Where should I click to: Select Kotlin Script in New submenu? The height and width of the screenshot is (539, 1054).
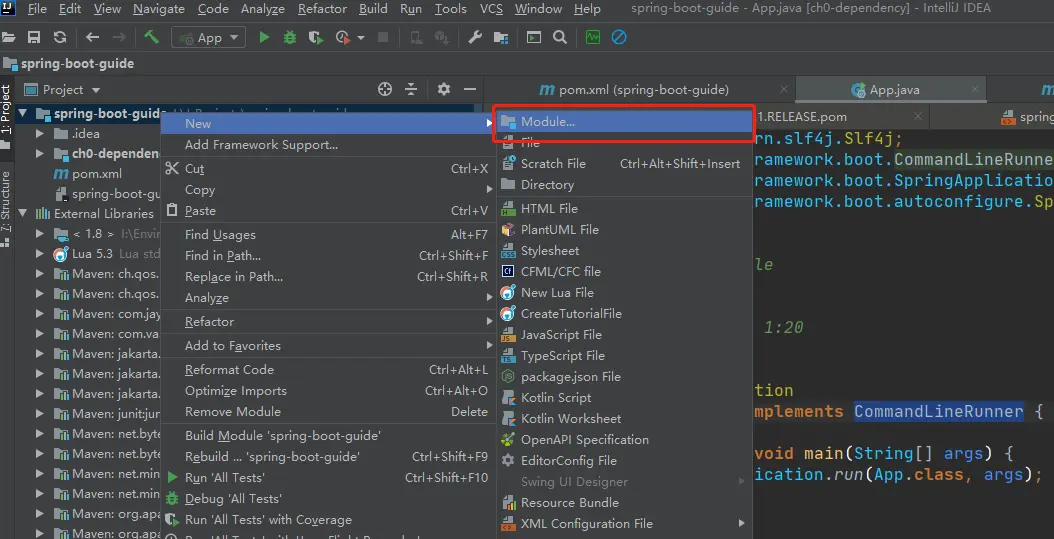pyautogui.click(x=556, y=398)
